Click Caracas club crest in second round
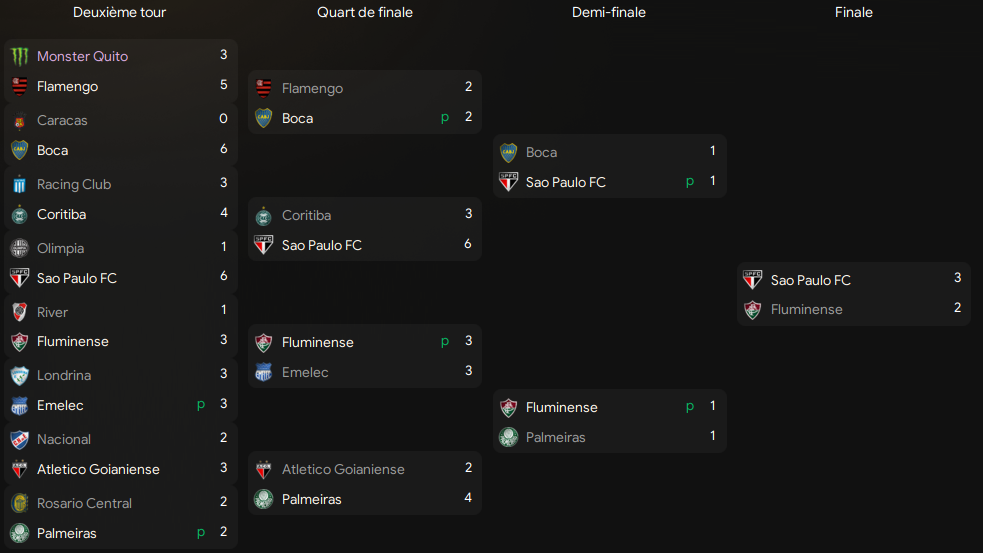The height and width of the screenshot is (553, 983). (19, 120)
